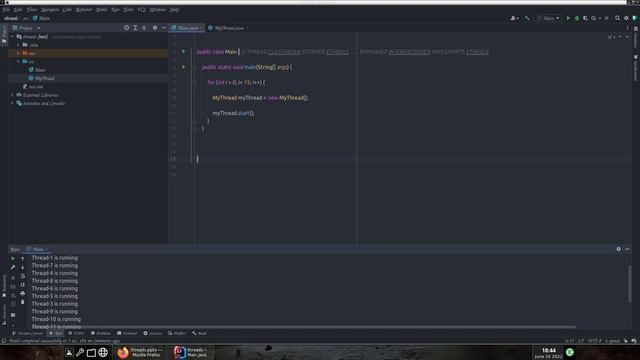This screenshot has height=360, width=640.
Task: Start debugging with the green bug icon
Action: pos(577,18)
